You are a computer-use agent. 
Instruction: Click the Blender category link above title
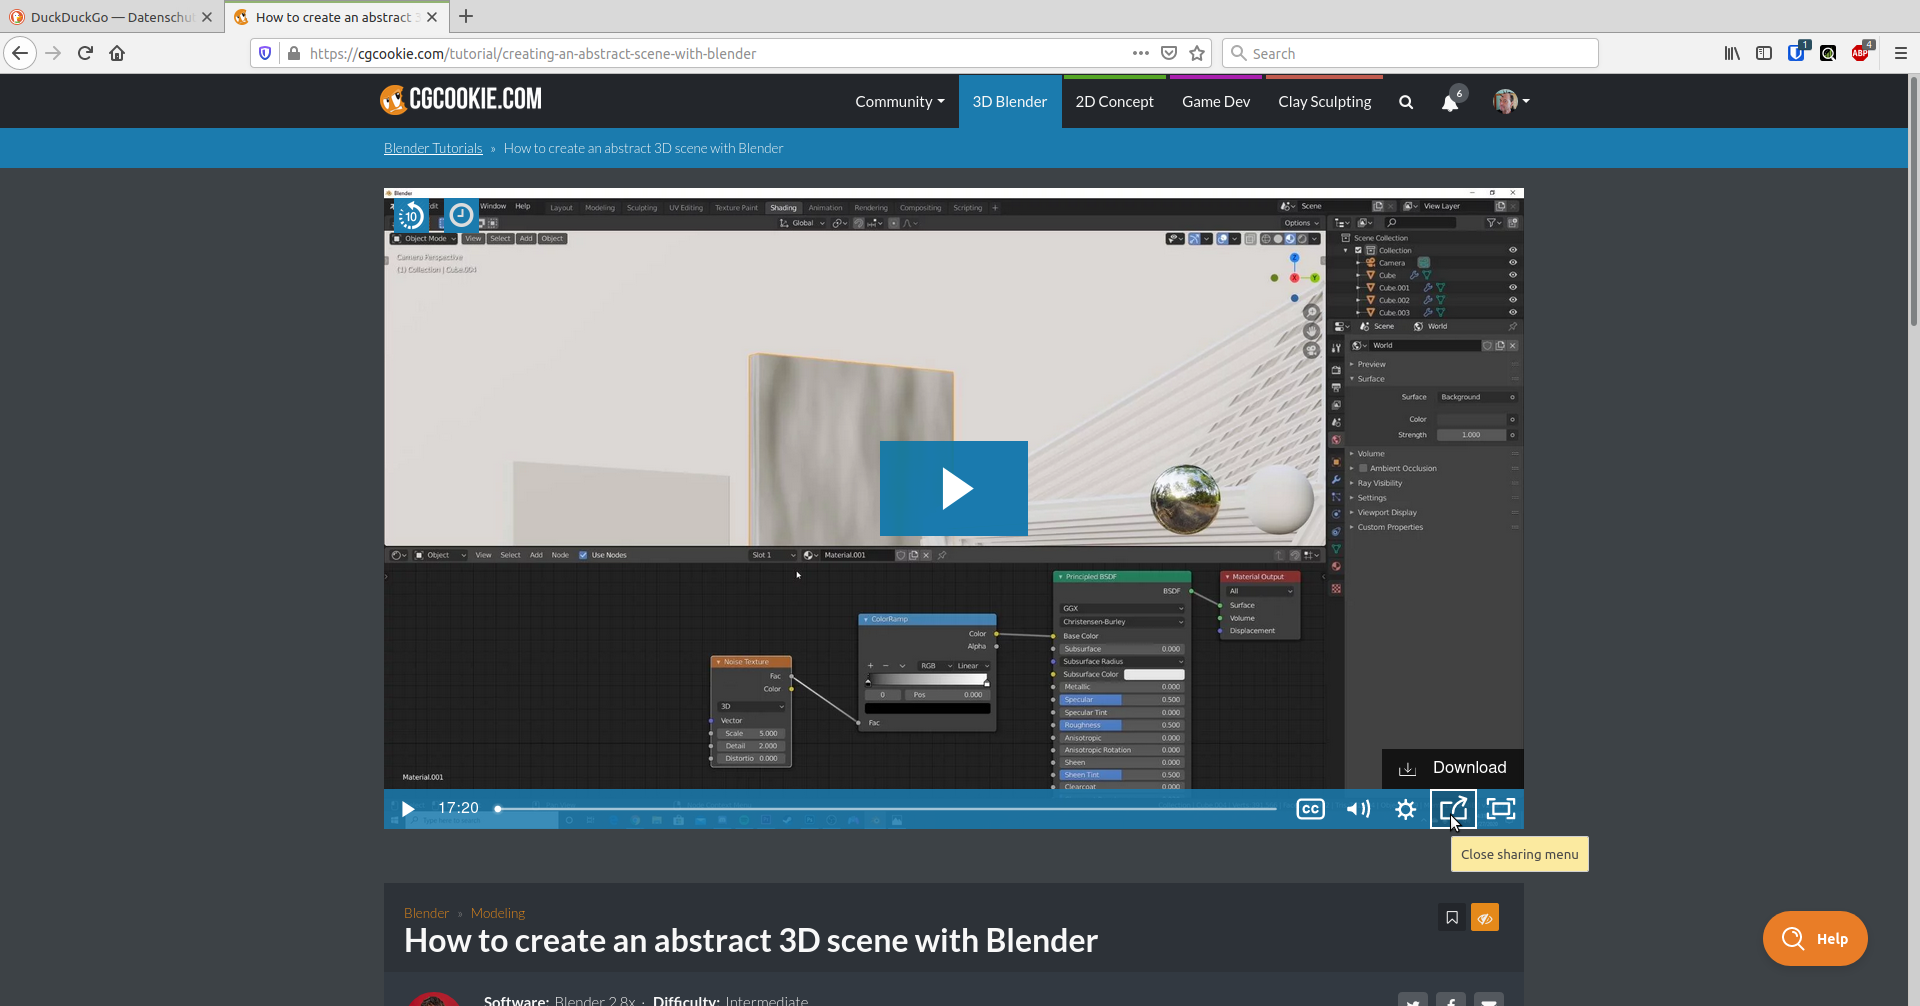(x=426, y=913)
